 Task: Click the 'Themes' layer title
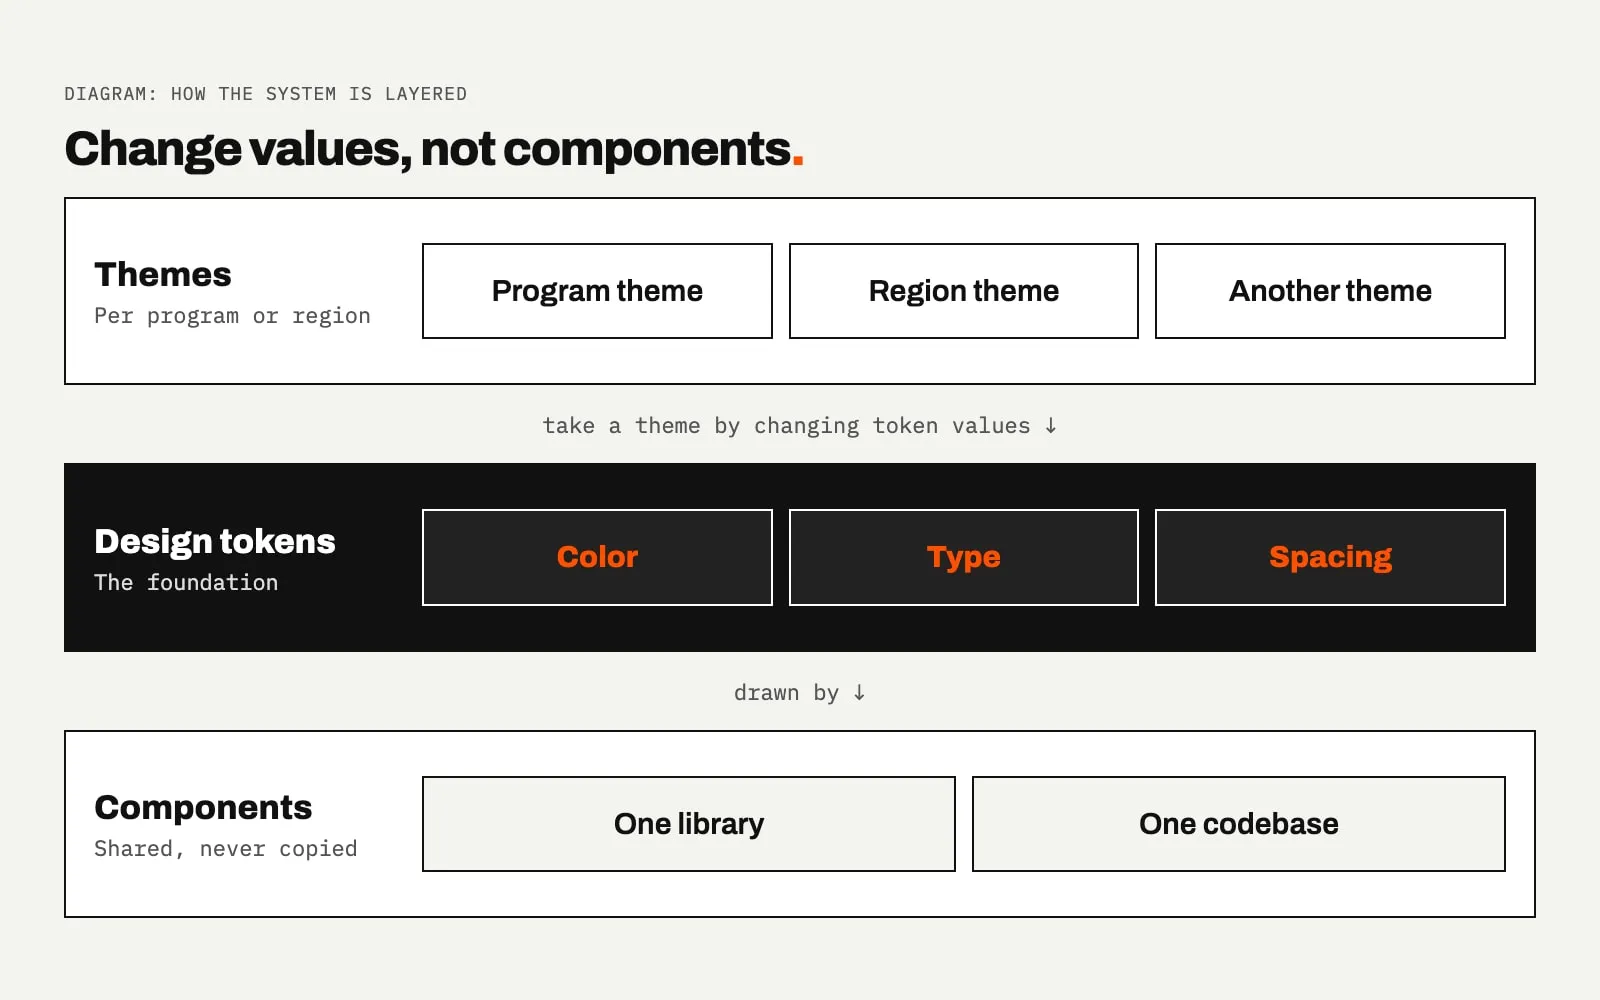click(x=163, y=274)
